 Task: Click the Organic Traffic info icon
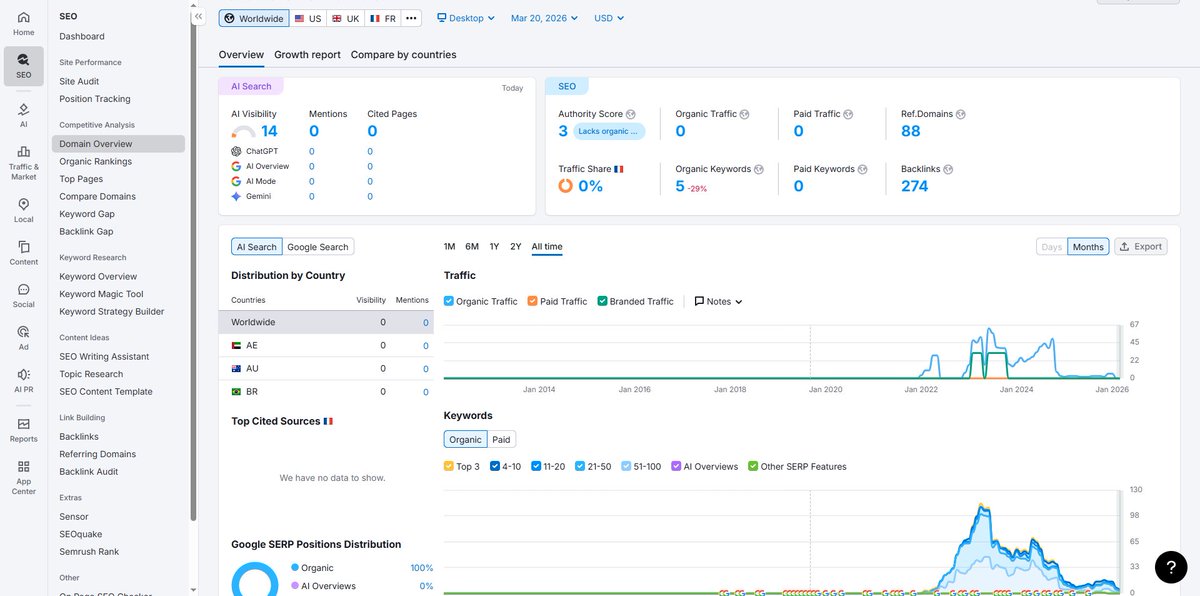click(x=745, y=114)
